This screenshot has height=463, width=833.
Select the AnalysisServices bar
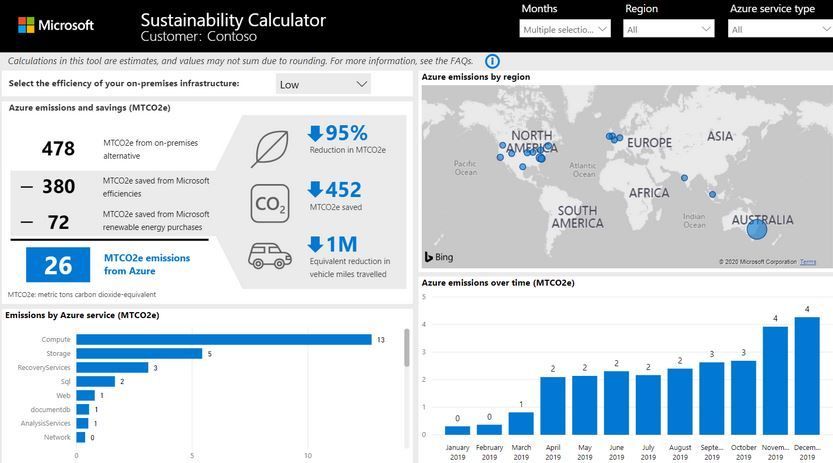pyautogui.click(x=82, y=423)
